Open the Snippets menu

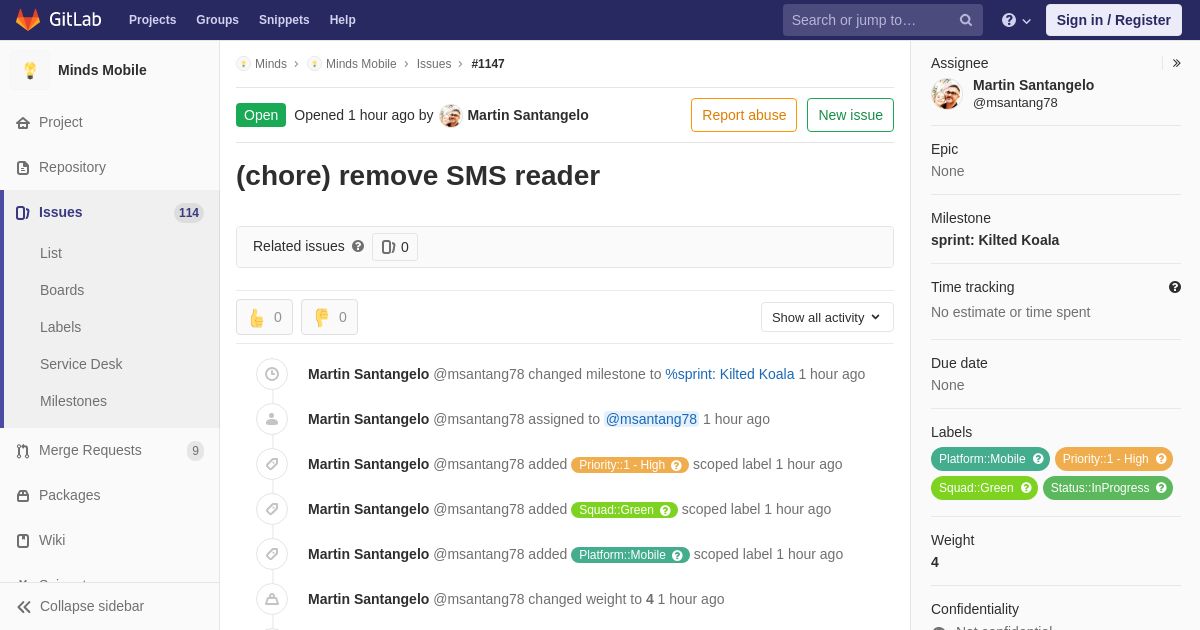284,20
